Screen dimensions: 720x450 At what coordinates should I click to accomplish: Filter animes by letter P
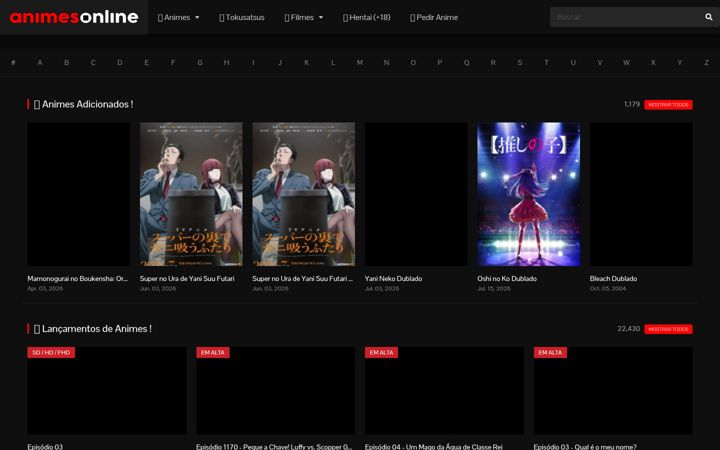tap(439, 62)
